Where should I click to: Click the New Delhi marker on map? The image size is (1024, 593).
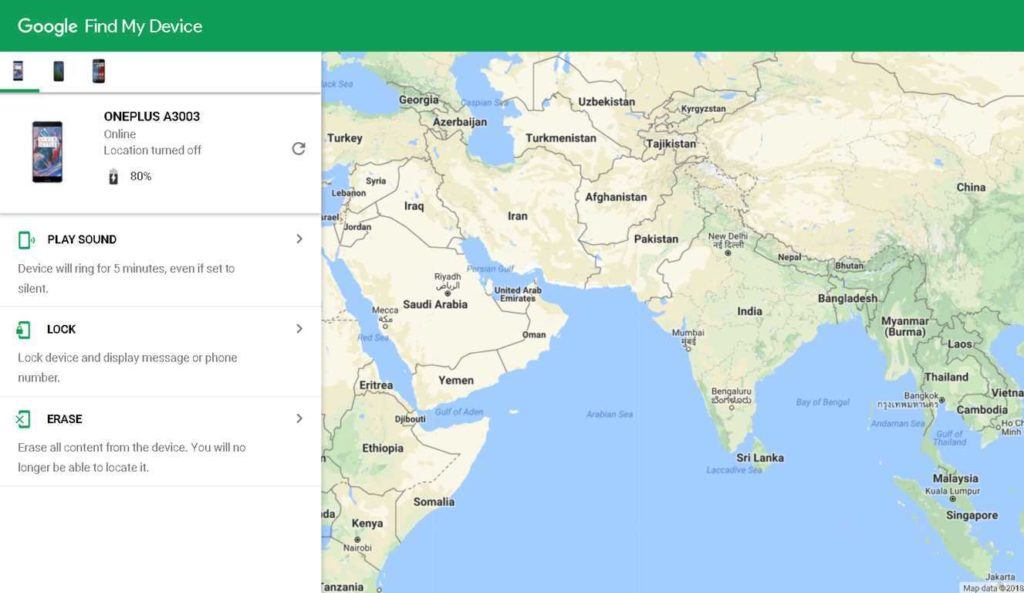click(x=728, y=253)
